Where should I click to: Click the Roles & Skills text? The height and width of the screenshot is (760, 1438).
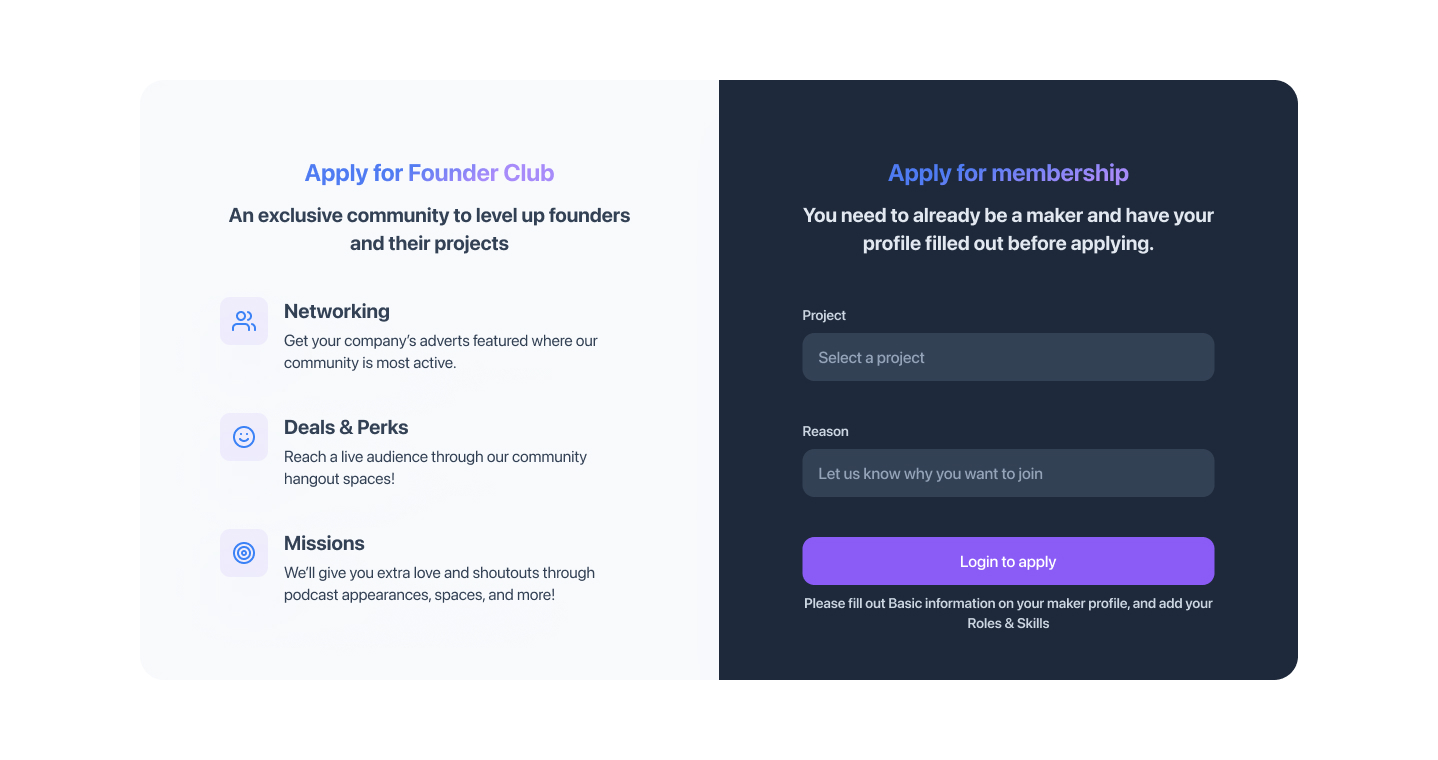point(1008,623)
